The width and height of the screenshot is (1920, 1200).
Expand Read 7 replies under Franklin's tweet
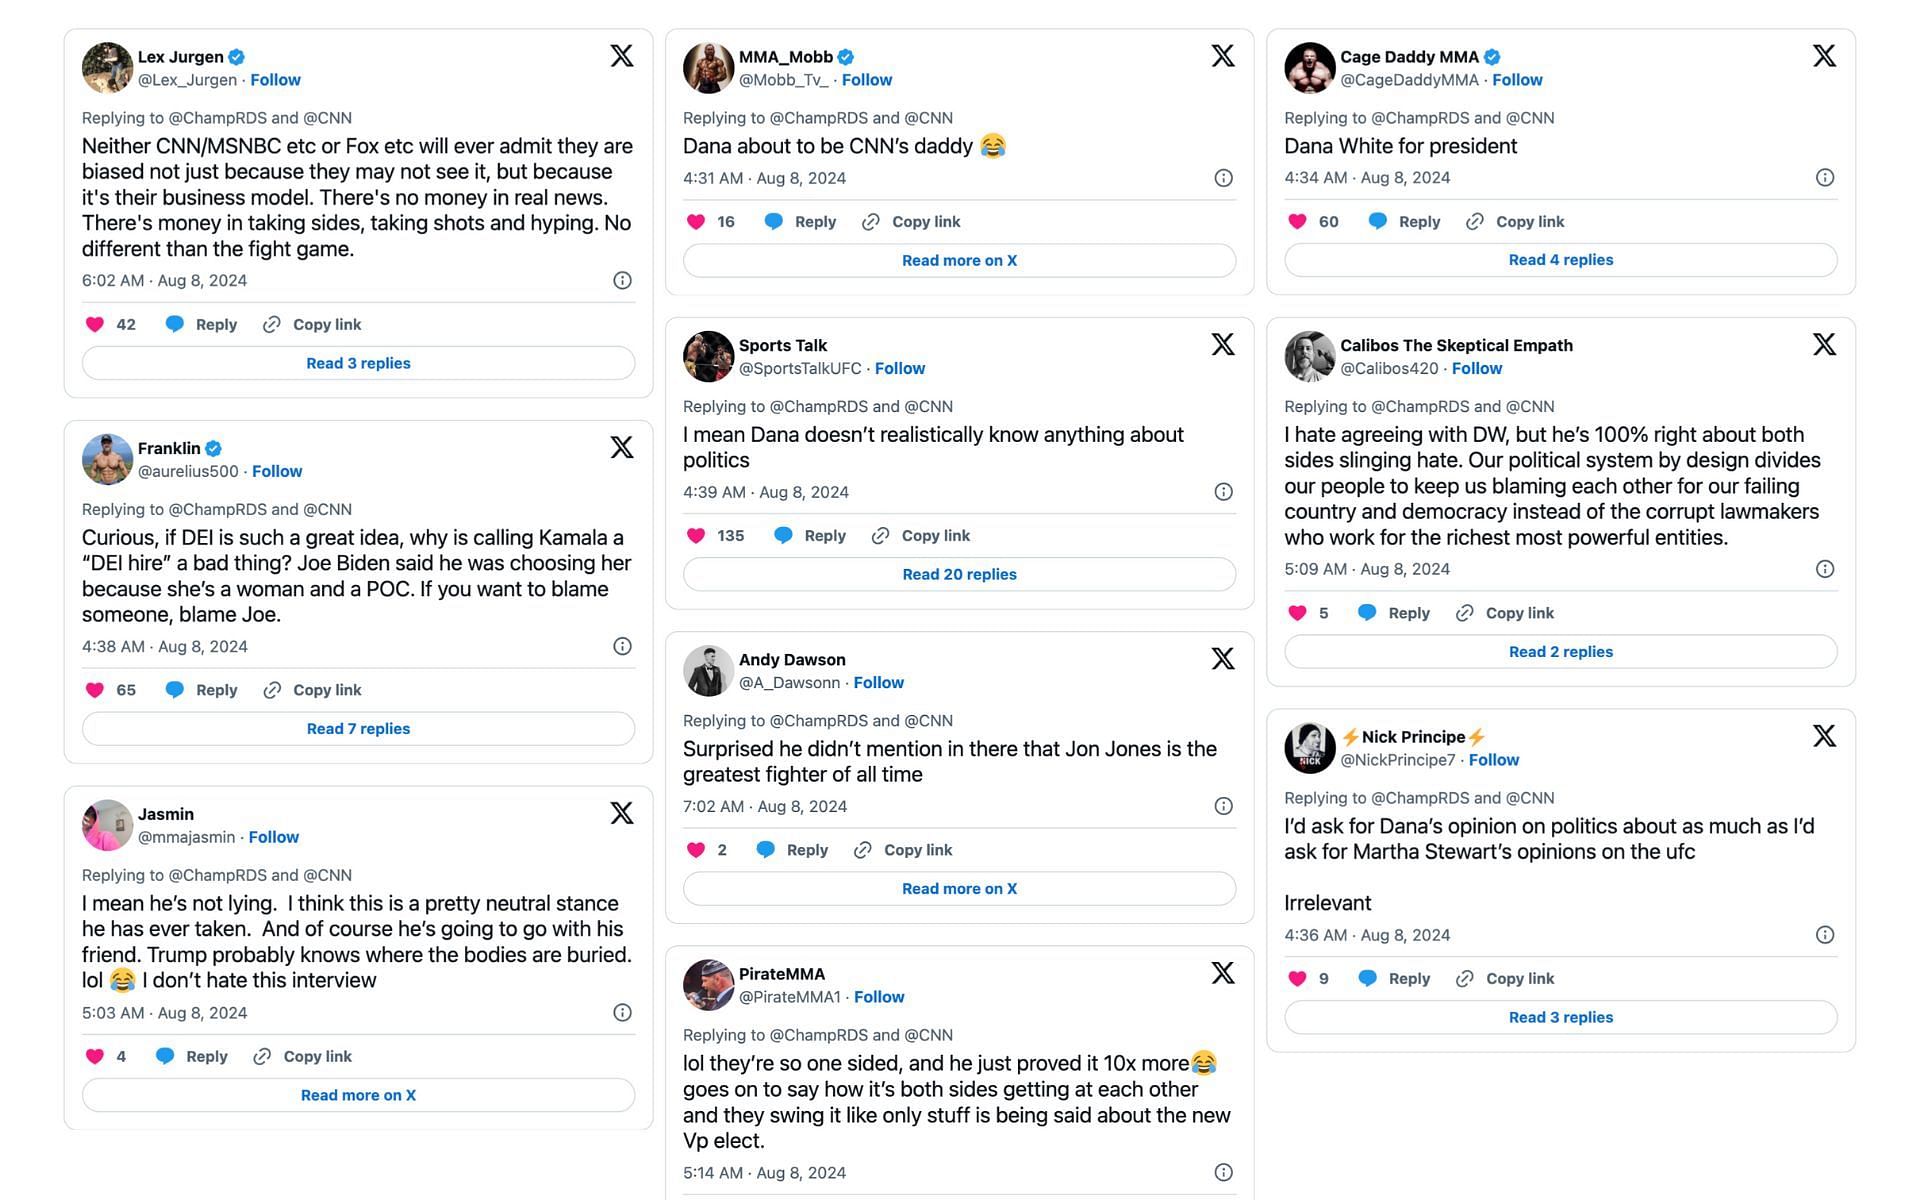358,729
